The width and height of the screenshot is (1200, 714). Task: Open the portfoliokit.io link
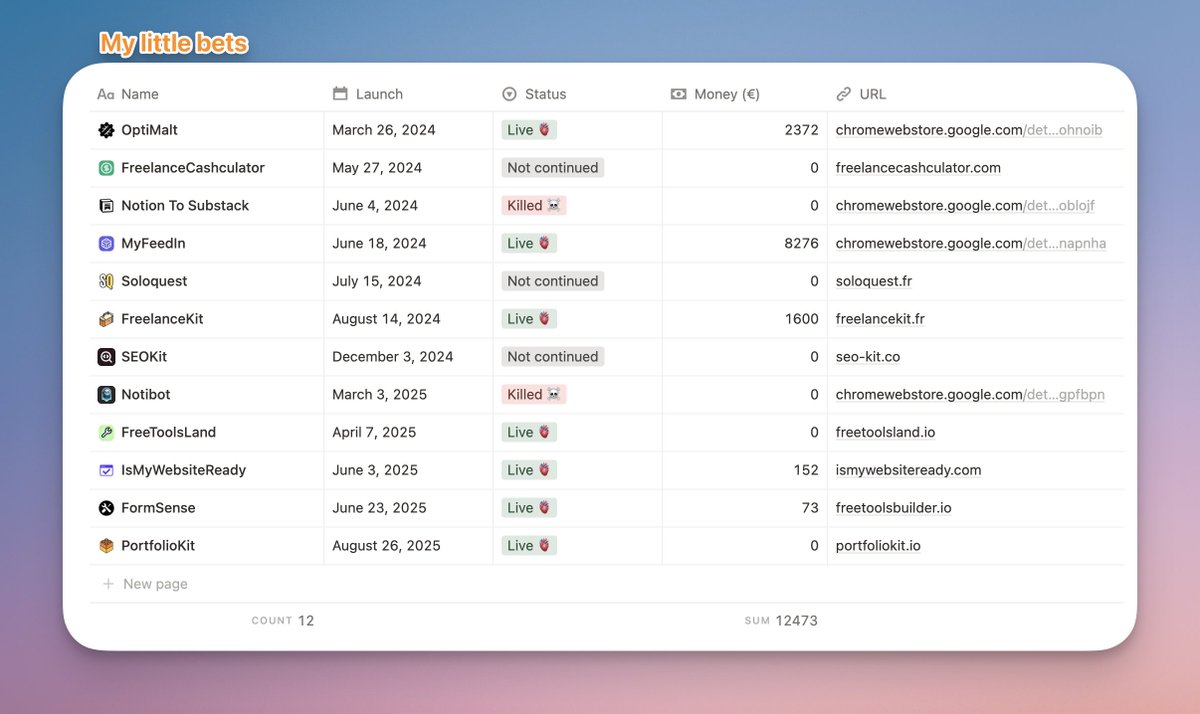(878, 546)
